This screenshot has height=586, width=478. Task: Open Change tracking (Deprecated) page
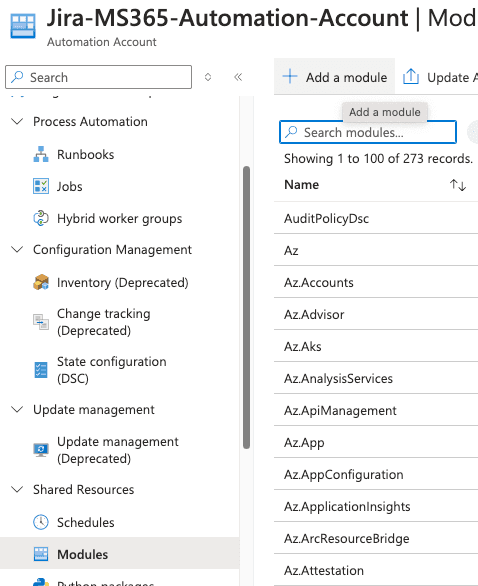point(104,322)
